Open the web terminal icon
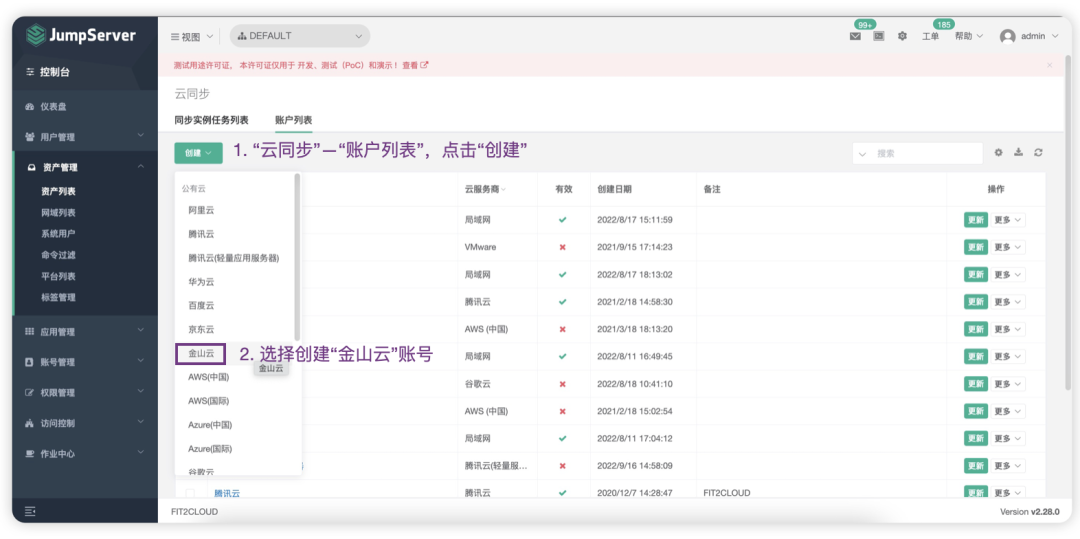 coord(879,36)
